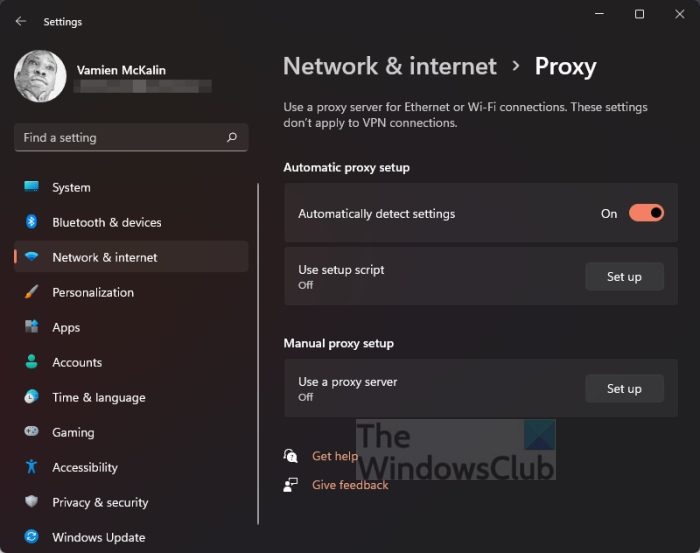700x553 pixels.
Task: Navigate to Network & internet breadcrumb
Action: 390,67
